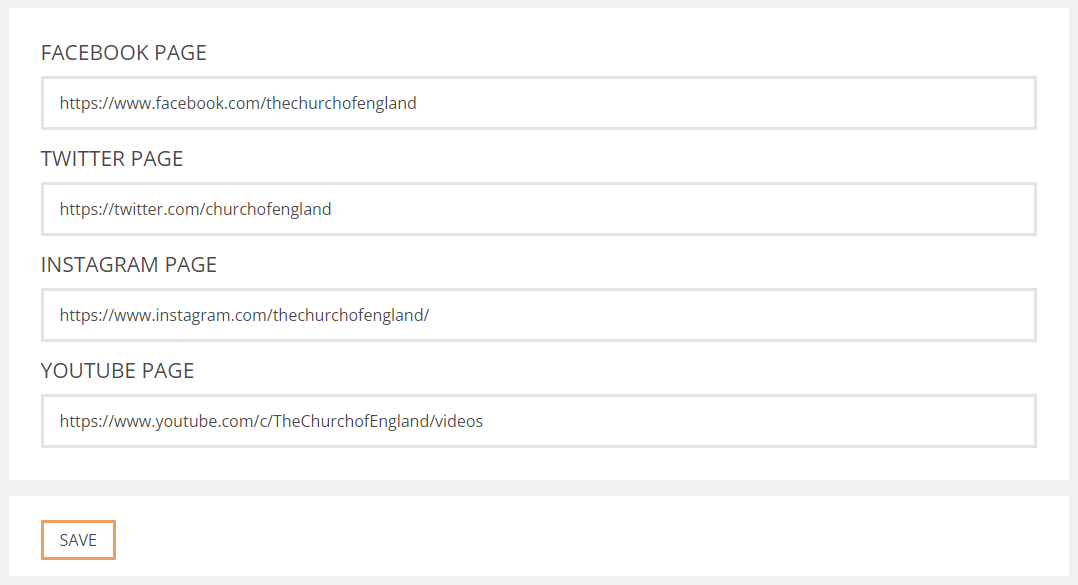Image resolution: width=1078 pixels, height=585 pixels.
Task: Click 'TheChurchofEngland' in the YouTube URL
Action: tap(352, 421)
